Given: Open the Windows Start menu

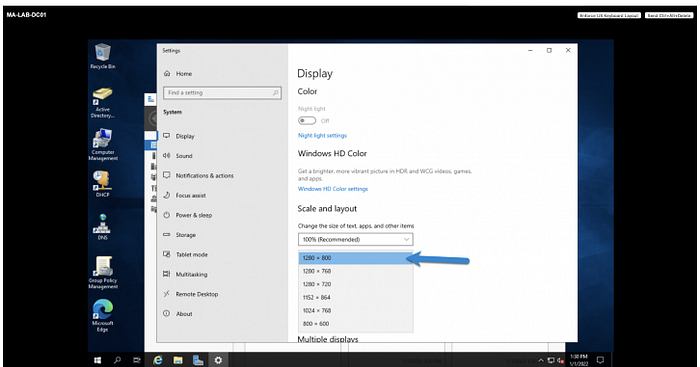Looking at the screenshot, I should [98, 360].
